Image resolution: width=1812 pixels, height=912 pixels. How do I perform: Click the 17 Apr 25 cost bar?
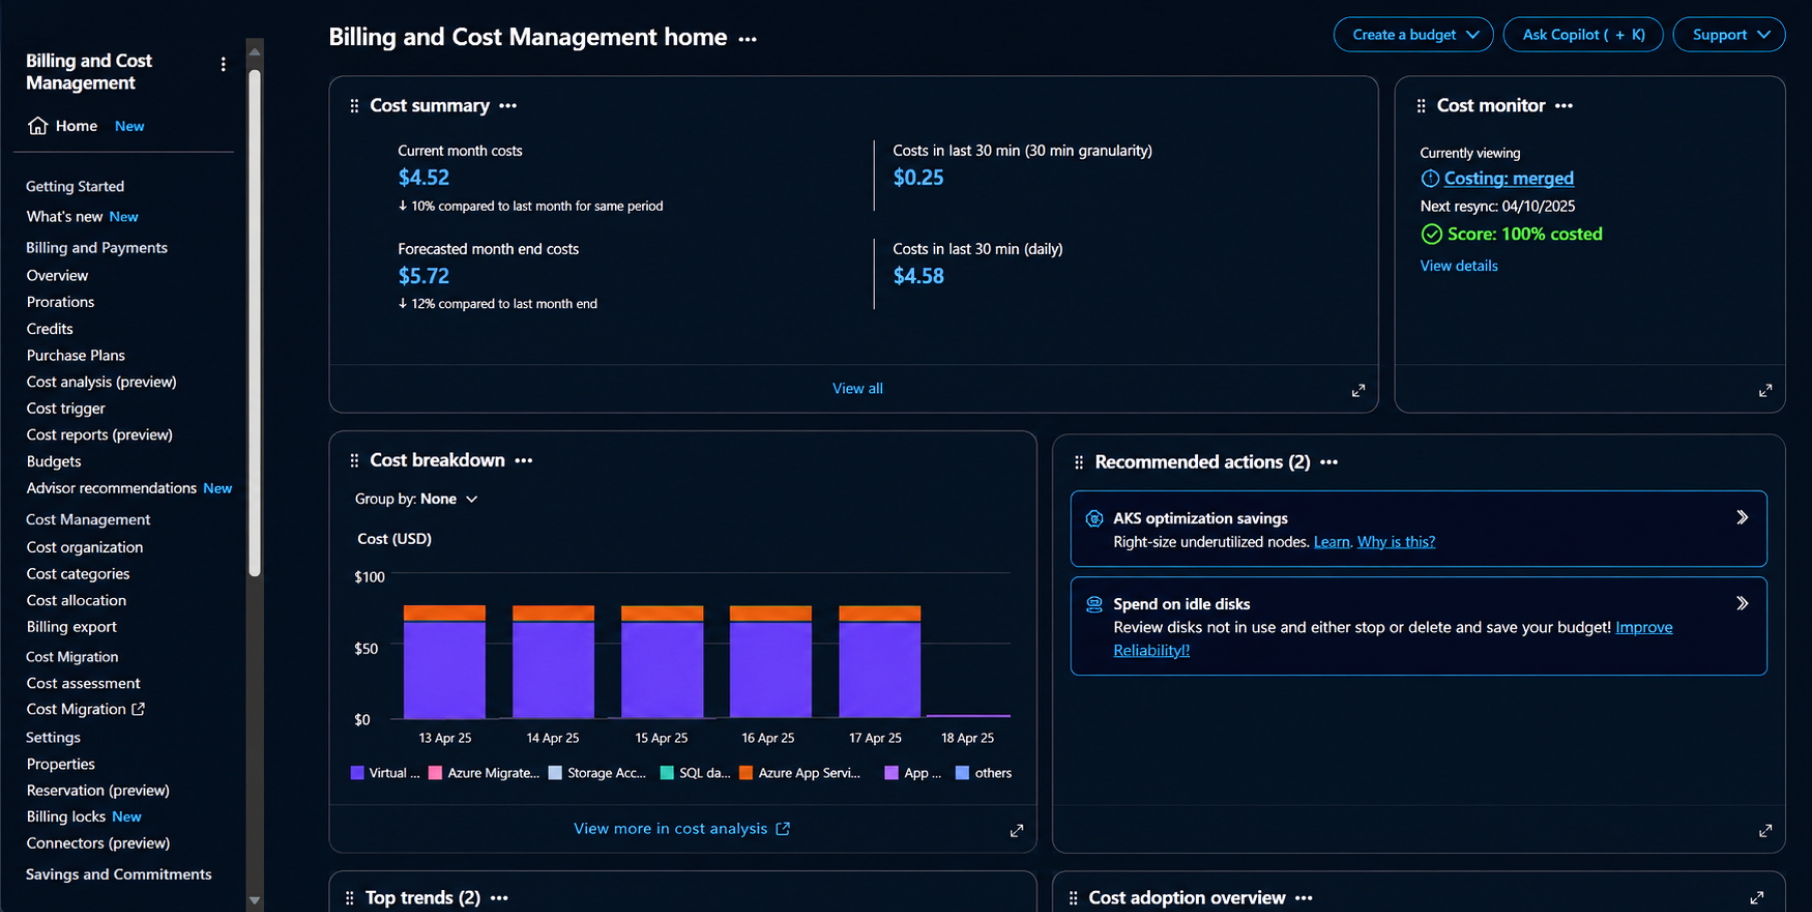coord(880,662)
